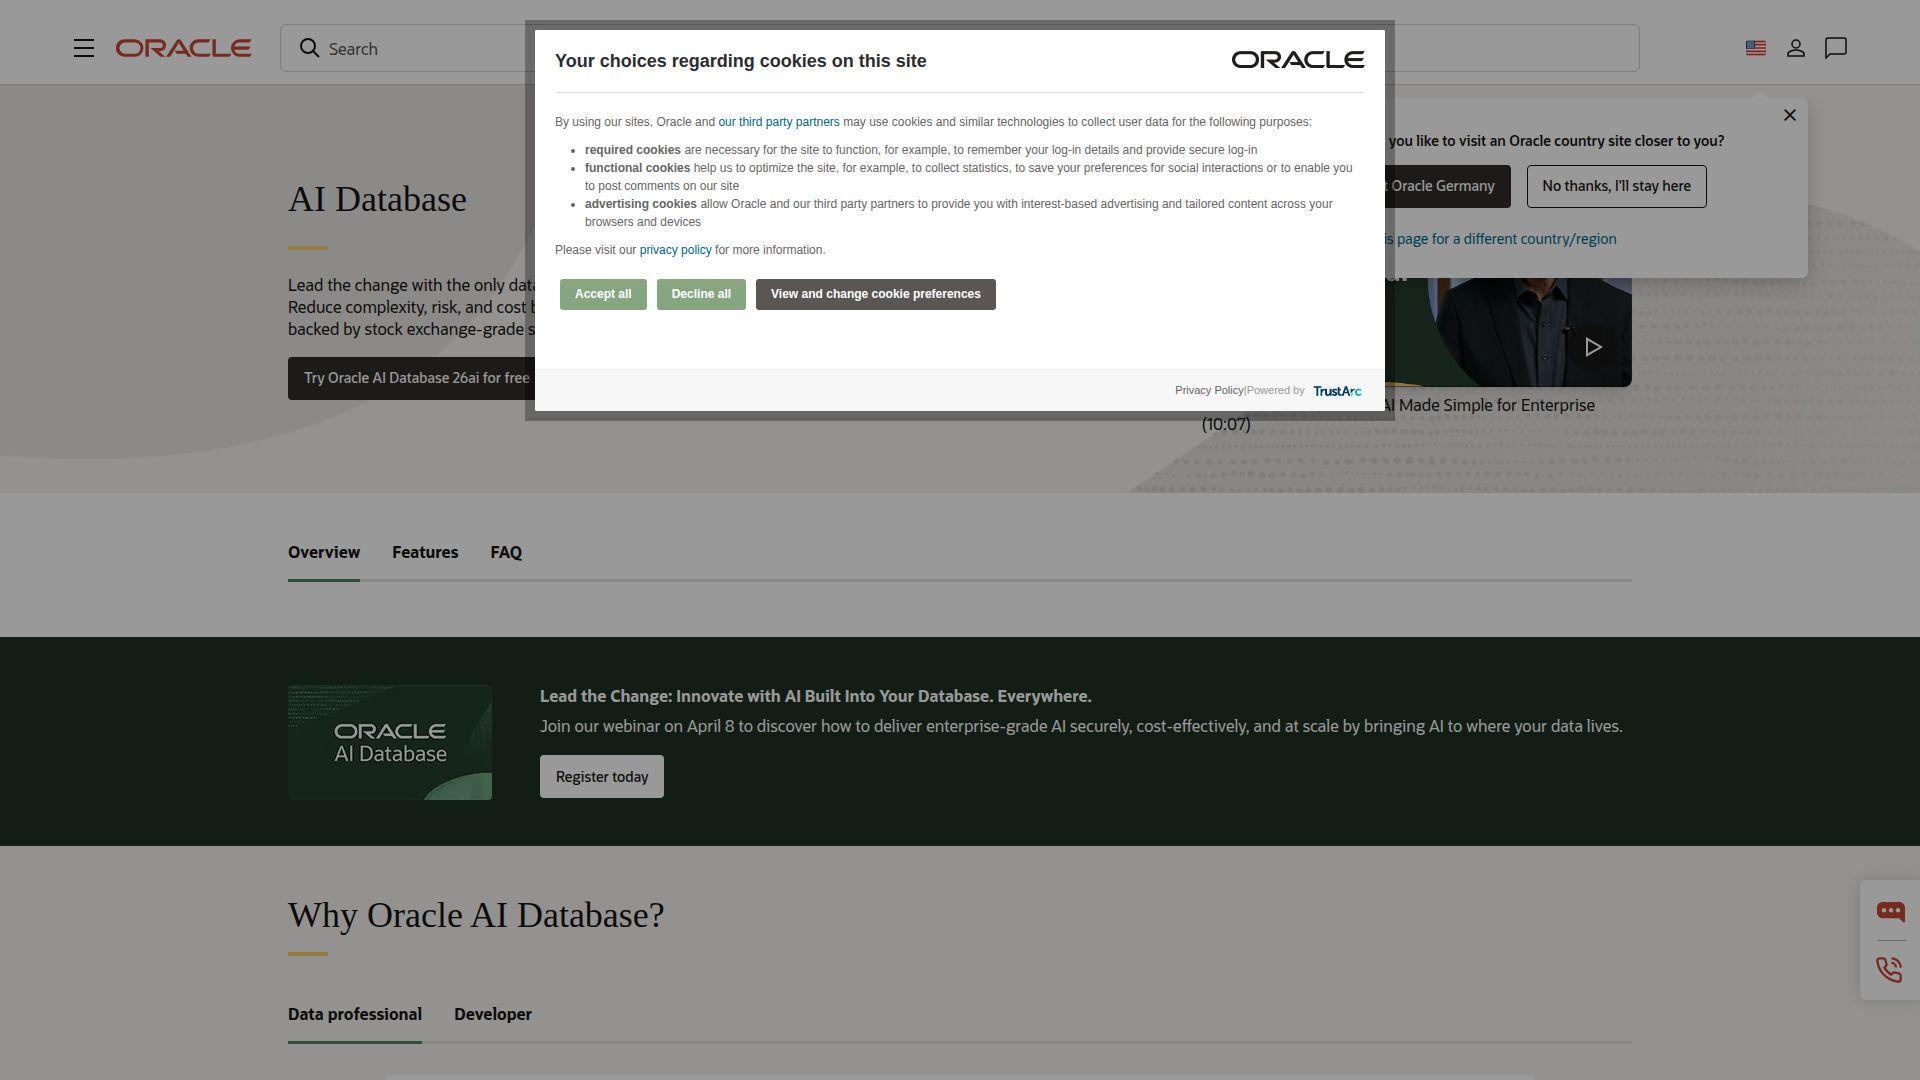The image size is (1920, 1080).
Task: Play the AI Made Simple video
Action: point(1593,347)
